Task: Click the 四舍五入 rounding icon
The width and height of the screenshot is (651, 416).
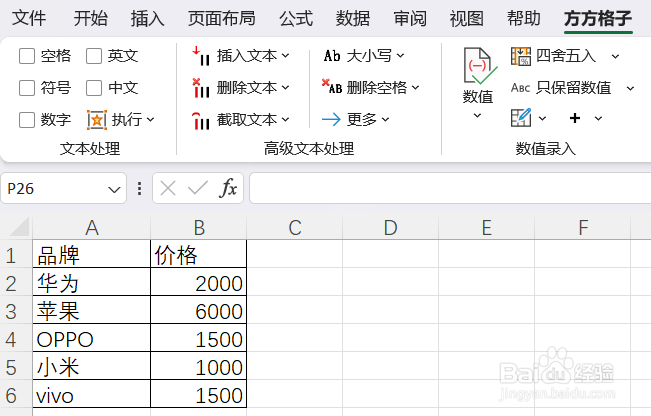Action: (521, 56)
